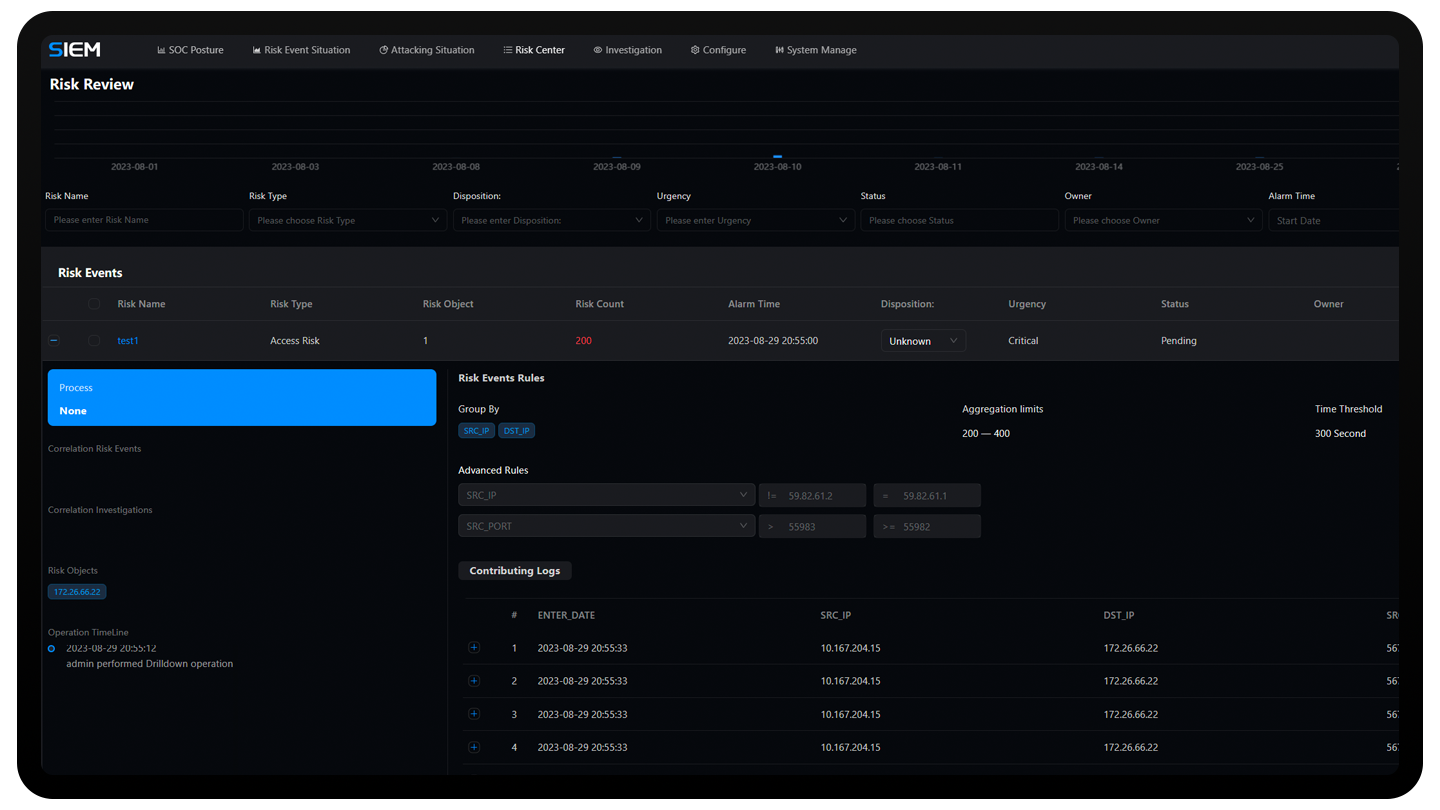This screenshot has height=810, width=1440.
Task: Expand contributing log row 1
Action: [474, 648]
